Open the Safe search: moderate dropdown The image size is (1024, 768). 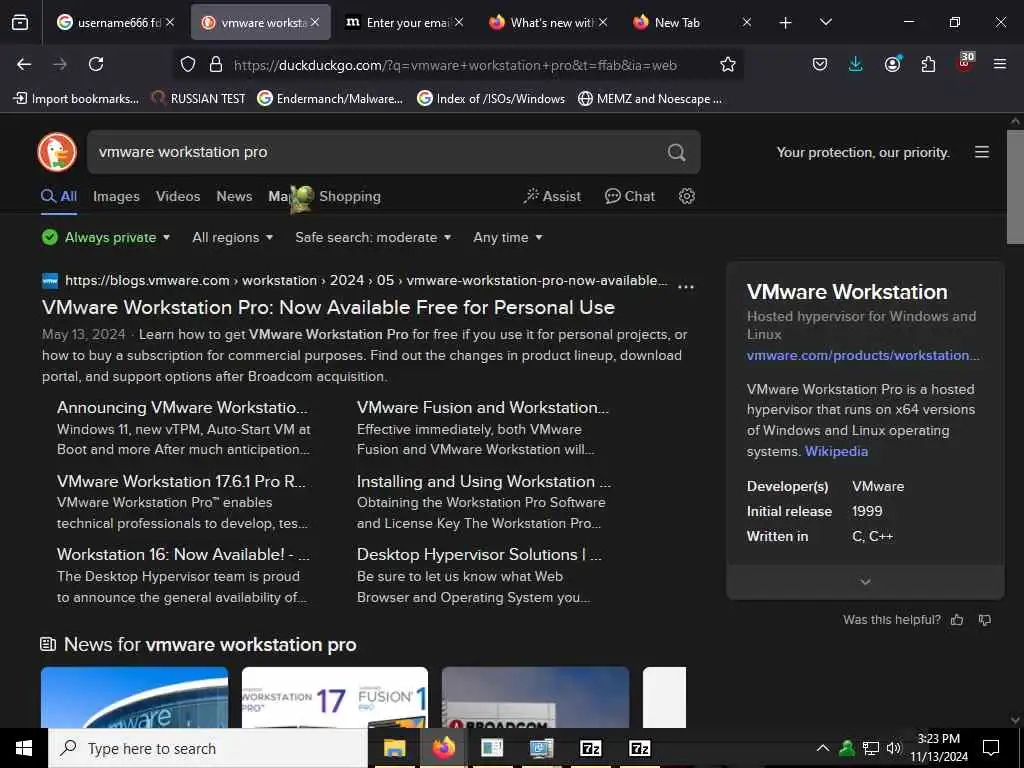373,237
